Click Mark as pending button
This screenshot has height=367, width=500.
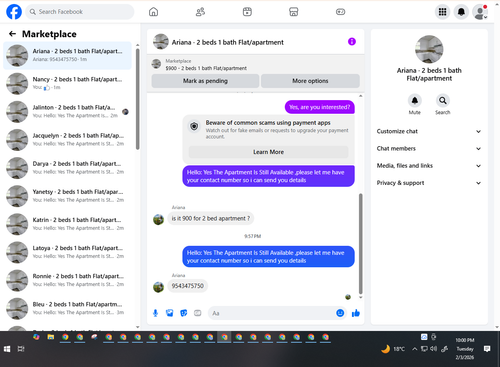205,81
